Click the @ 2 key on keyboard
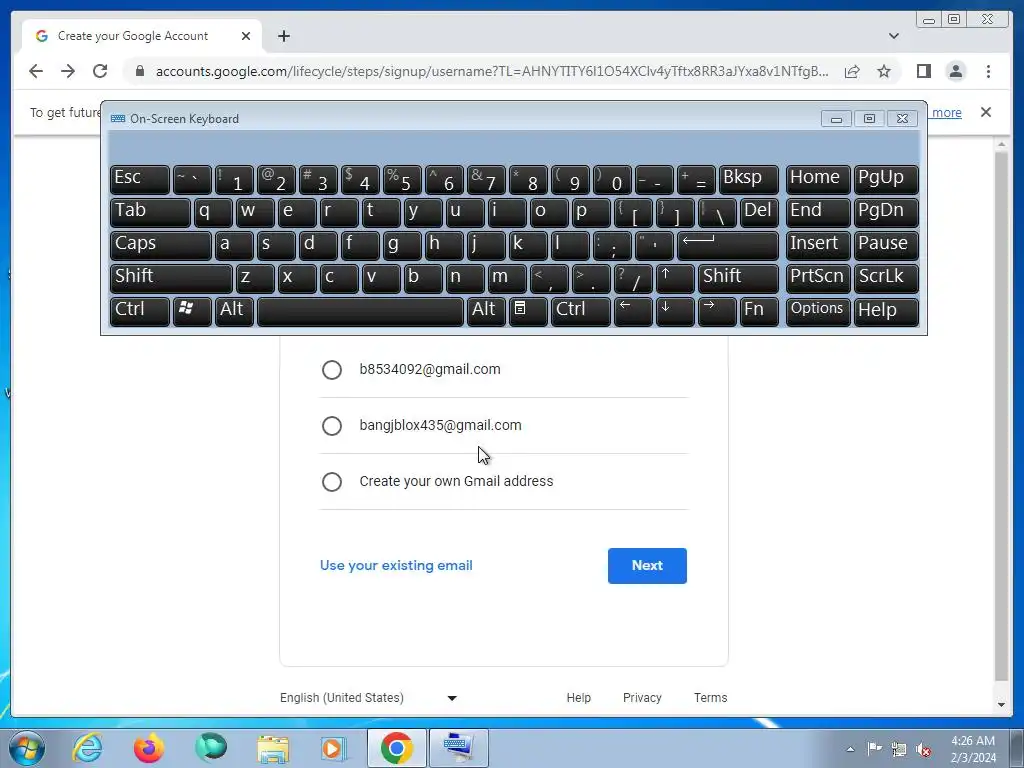Image resolution: width=1024 pixels, height=768 pixels. click(x=276, y=179)
